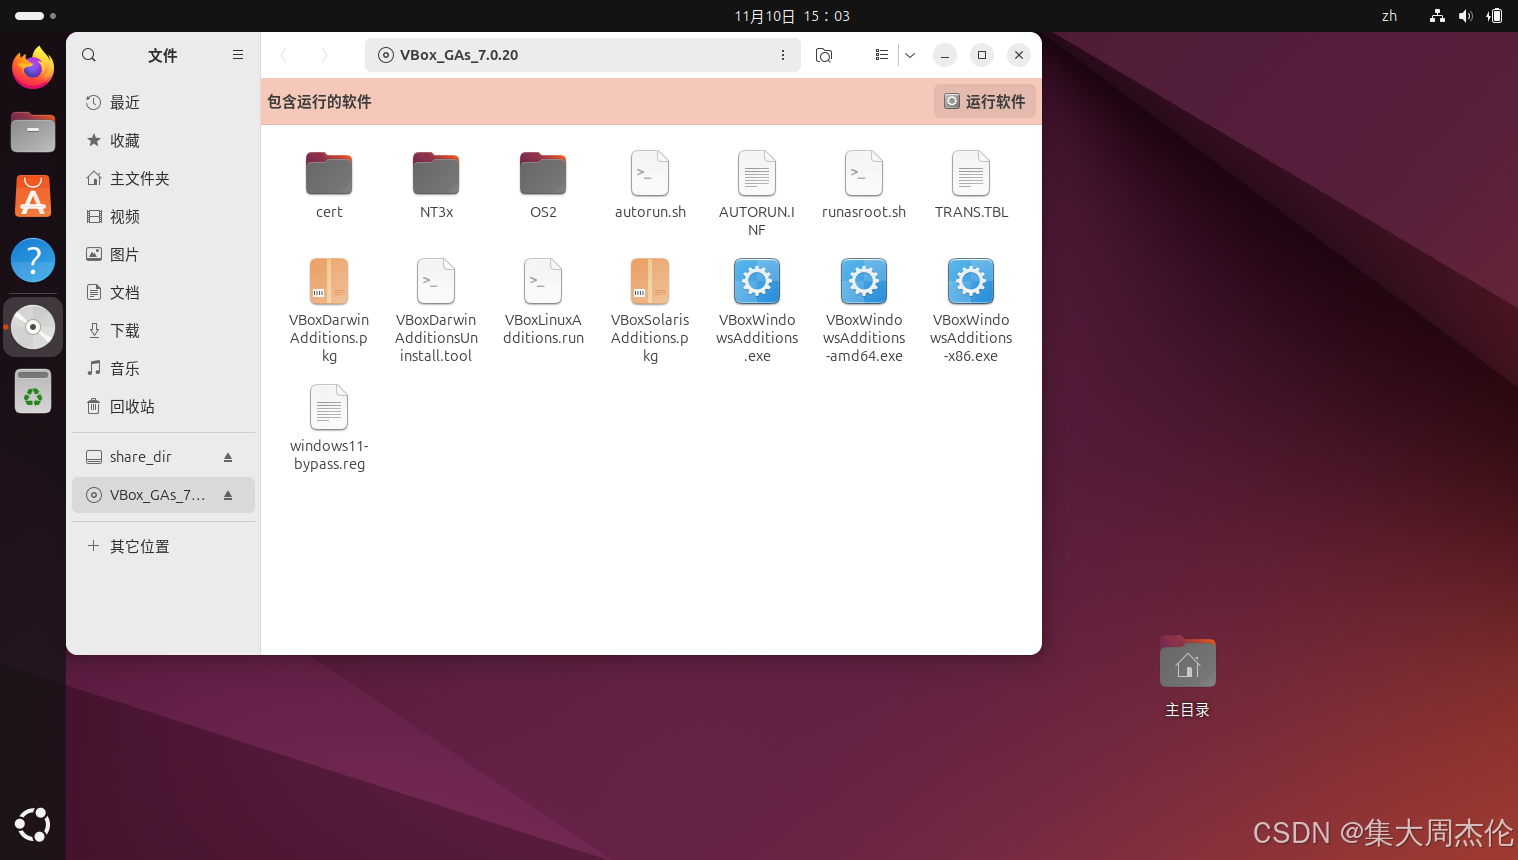Open Documents (文档) in sidebar
The image size is (1518, 860).
[163, 293]
